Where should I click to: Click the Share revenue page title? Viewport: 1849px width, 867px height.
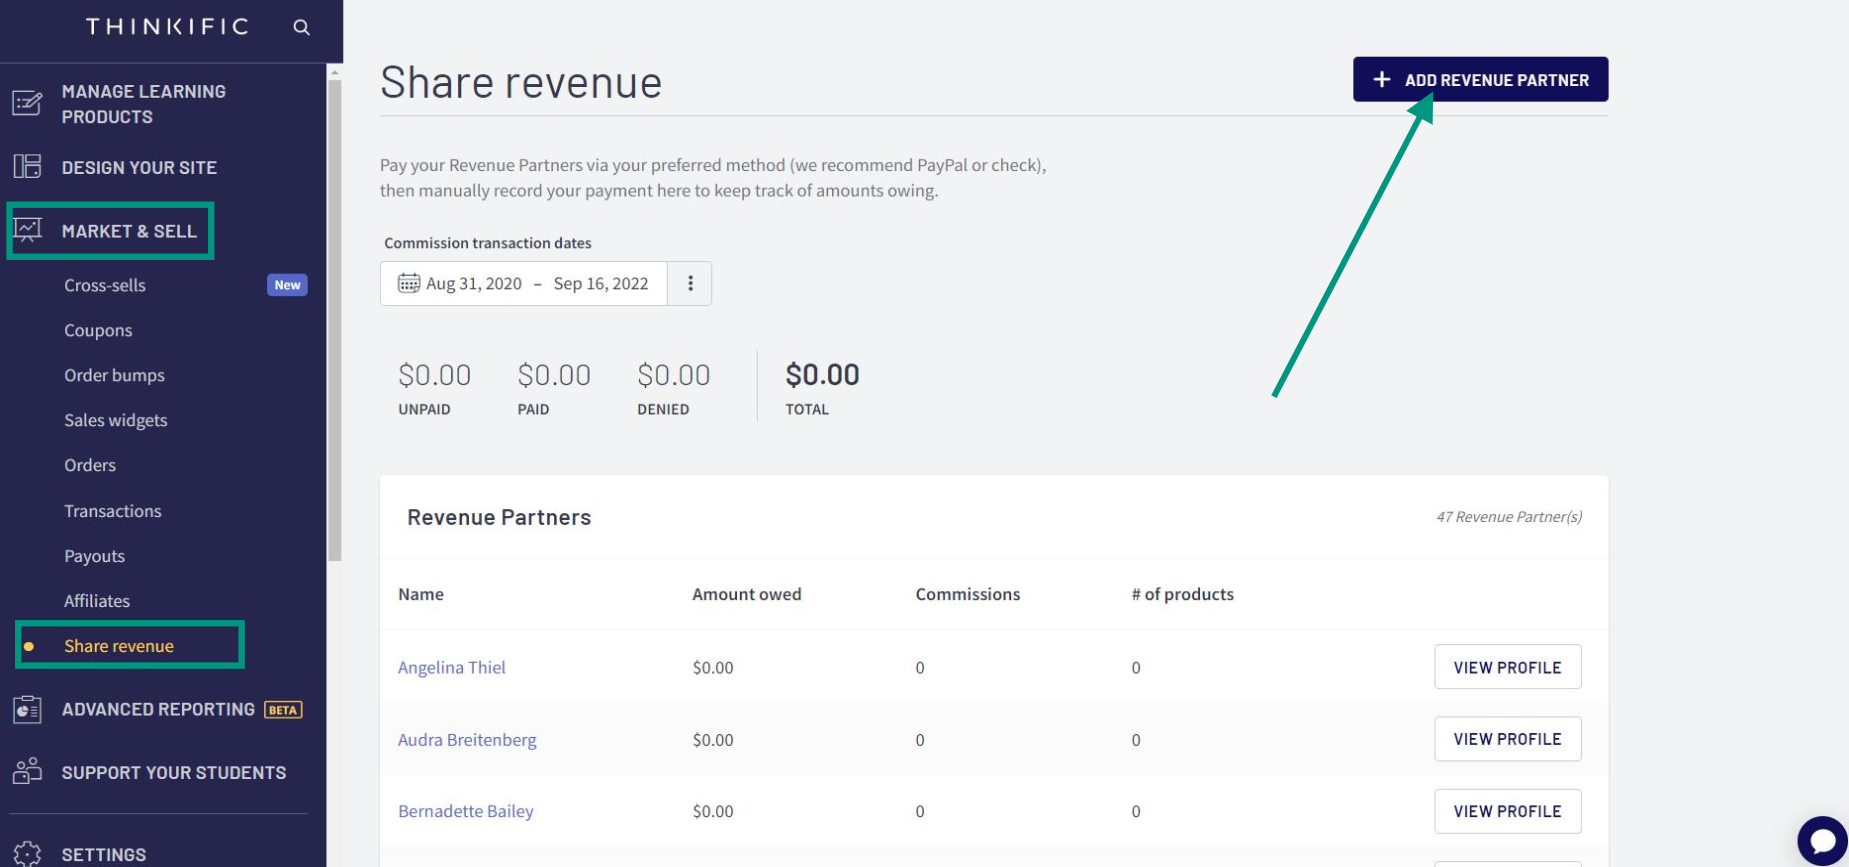point(521,82)
